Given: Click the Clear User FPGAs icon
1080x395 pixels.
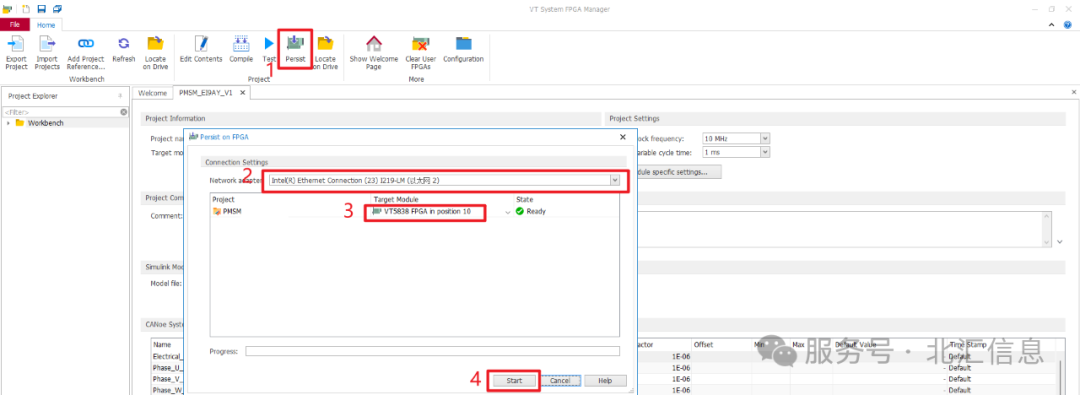Looking at the screenshot, I should pyautogui.click(x=421, y=53).
